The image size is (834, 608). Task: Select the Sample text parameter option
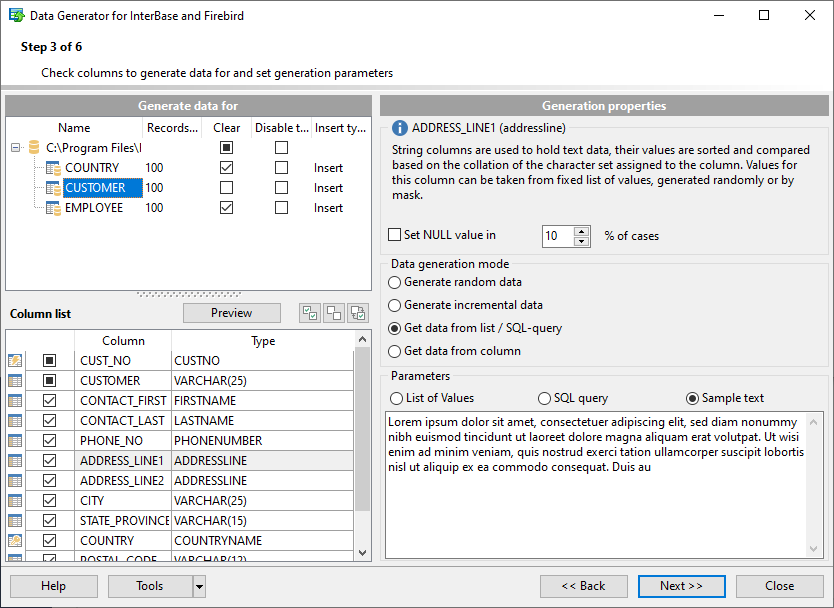click(692, 398)
